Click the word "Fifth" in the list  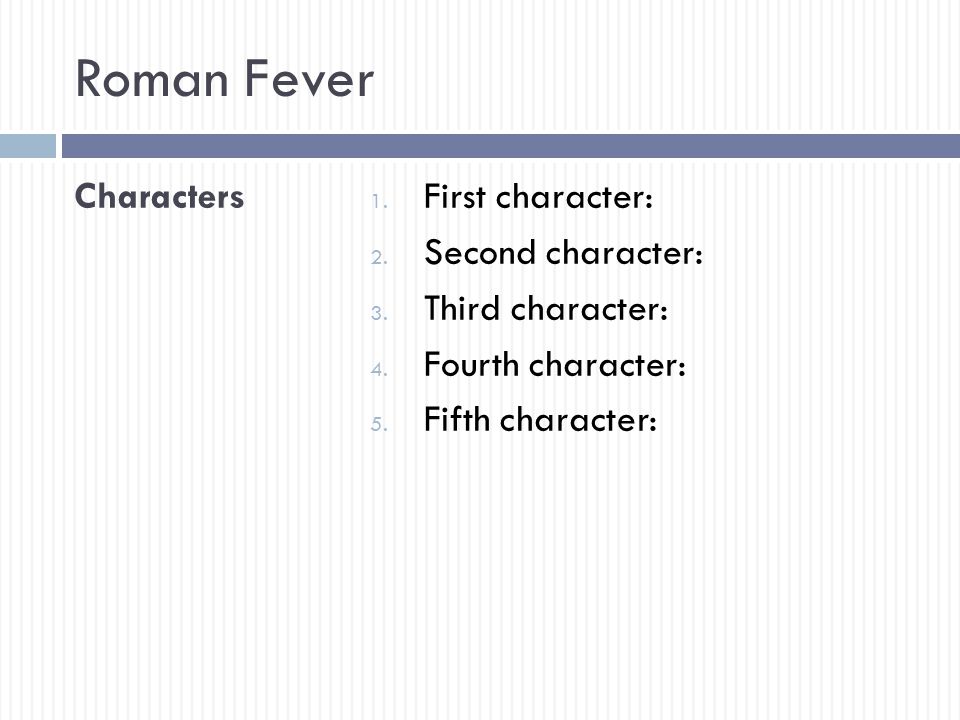(457, 419)
